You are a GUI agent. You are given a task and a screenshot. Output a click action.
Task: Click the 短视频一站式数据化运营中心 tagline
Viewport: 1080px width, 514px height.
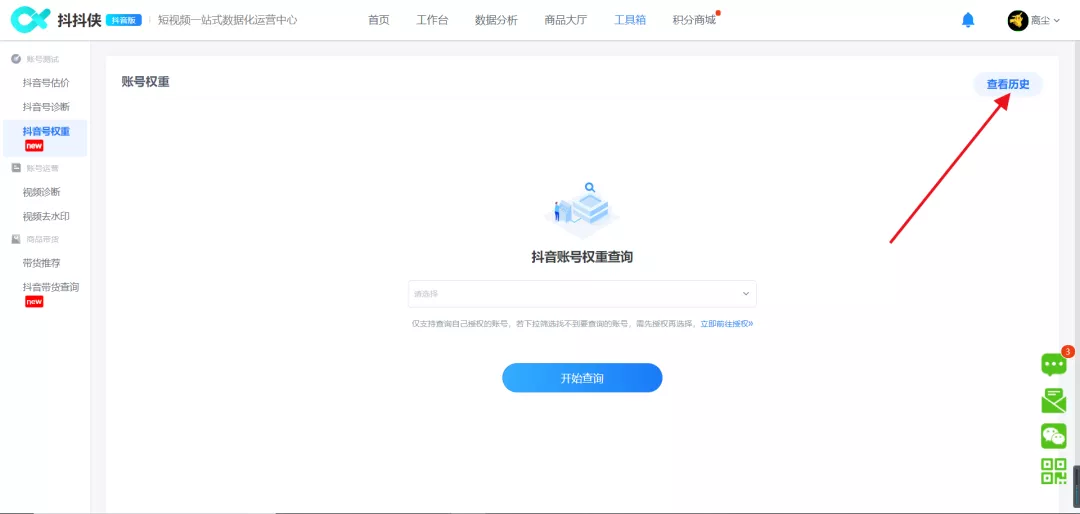coord(227,20)
